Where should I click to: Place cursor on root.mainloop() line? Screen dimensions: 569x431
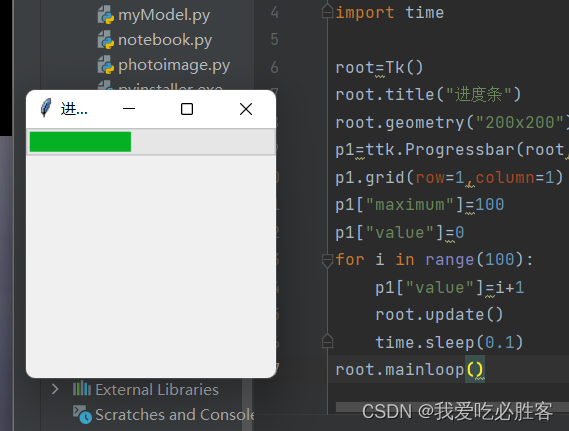click(x=410, y=370)
